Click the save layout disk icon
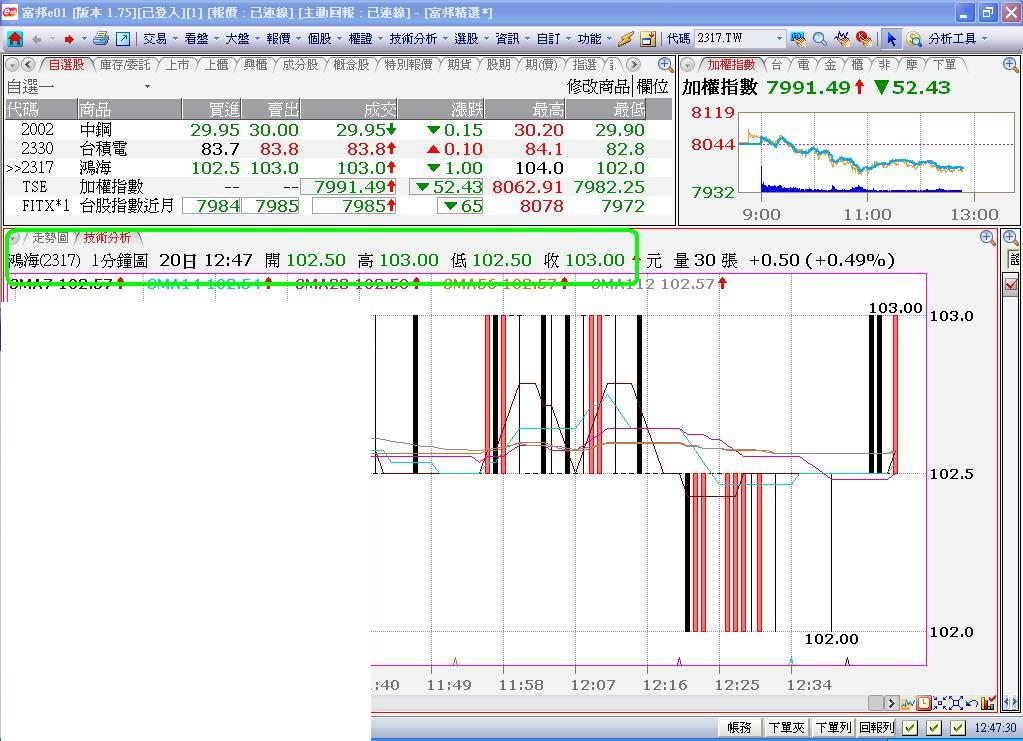Viewport: 1023px width, 741px height. pos(648,39)
